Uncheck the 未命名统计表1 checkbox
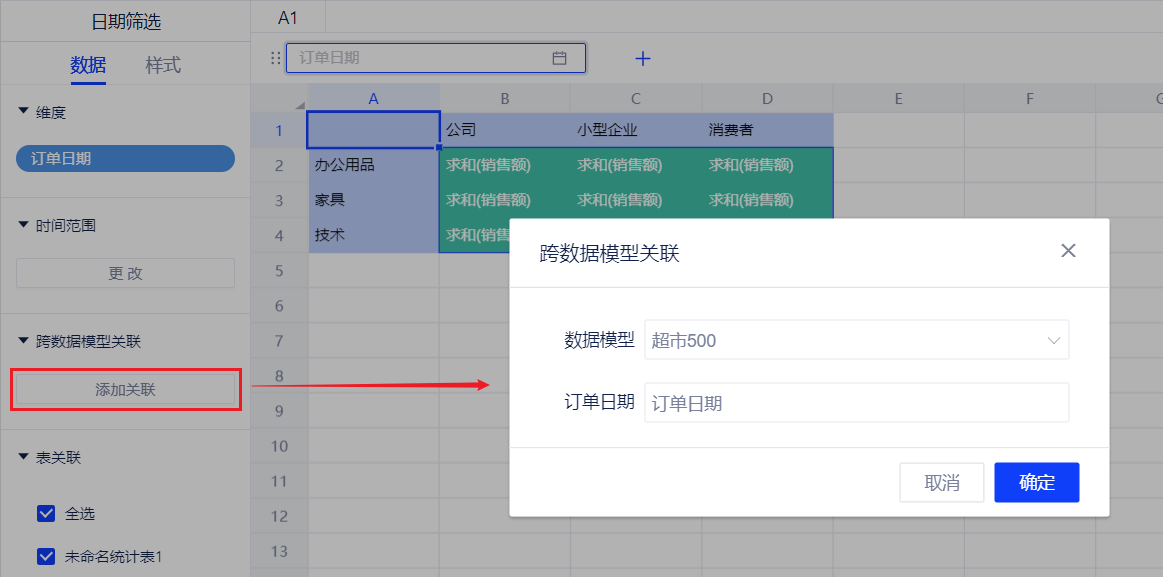This screenshot has height=577, width=1163. 45,556
